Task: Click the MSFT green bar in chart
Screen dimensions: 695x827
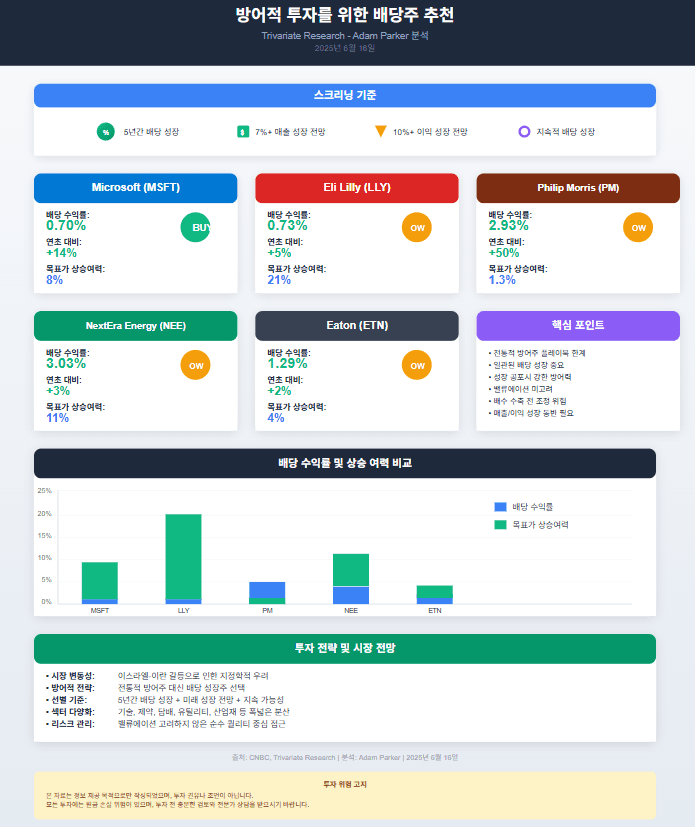Action: tap(100, 581)
